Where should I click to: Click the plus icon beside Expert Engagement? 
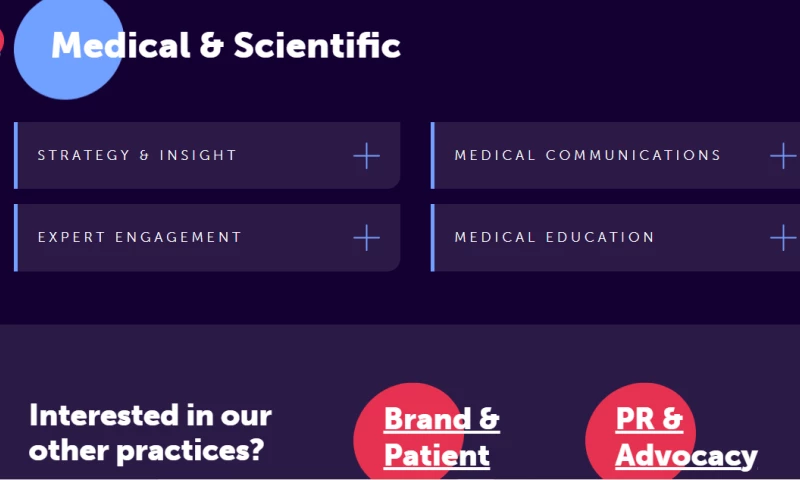click(367, 238)
